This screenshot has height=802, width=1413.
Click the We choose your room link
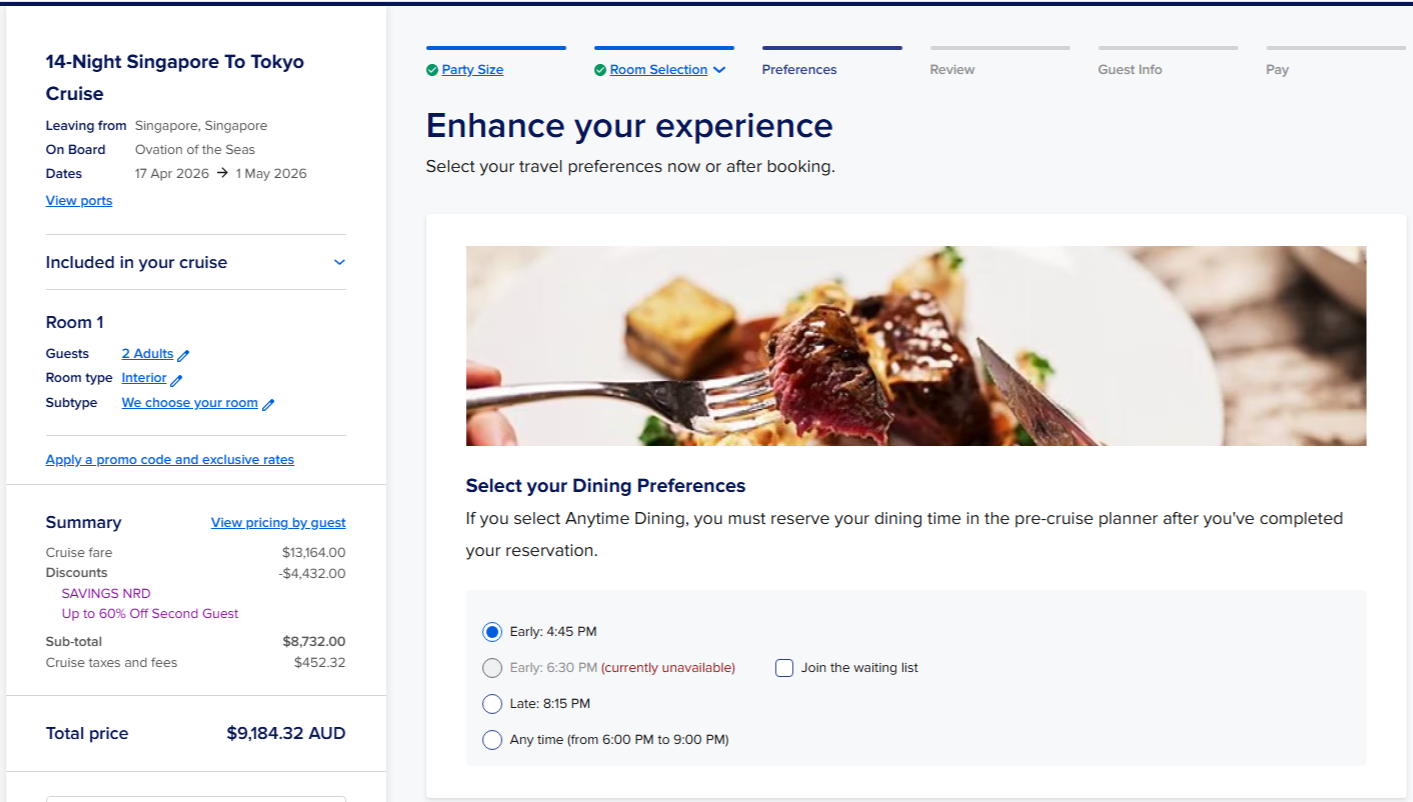(x=189, y=403)
